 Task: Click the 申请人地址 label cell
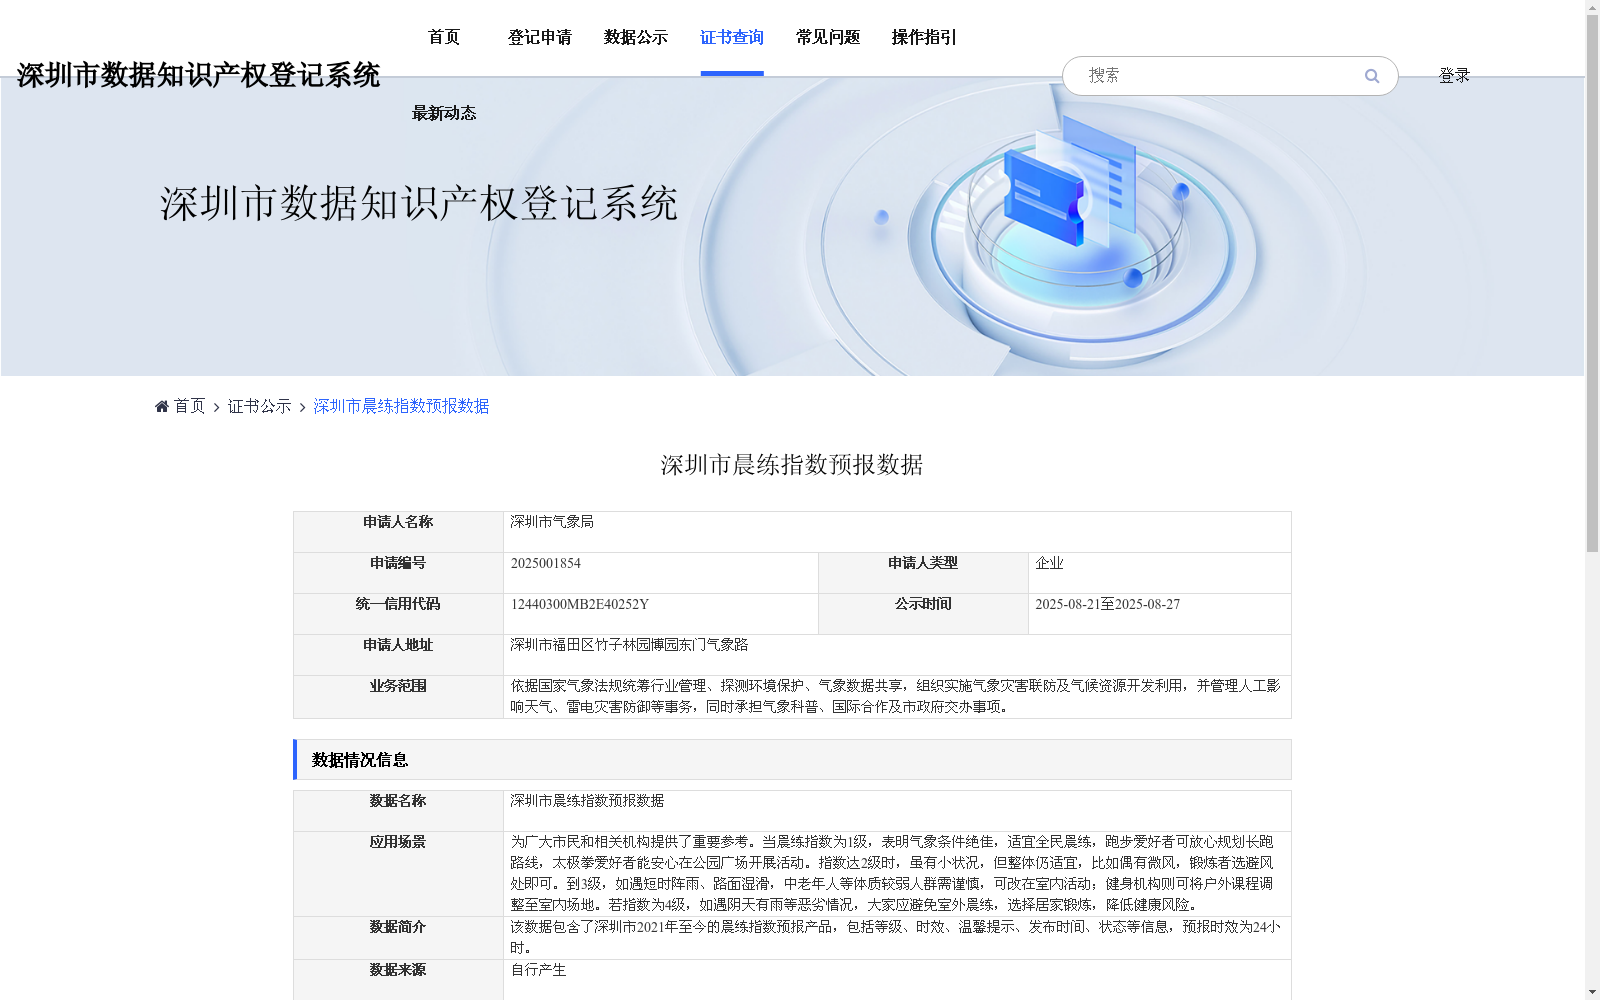click(x=398, y=655)
